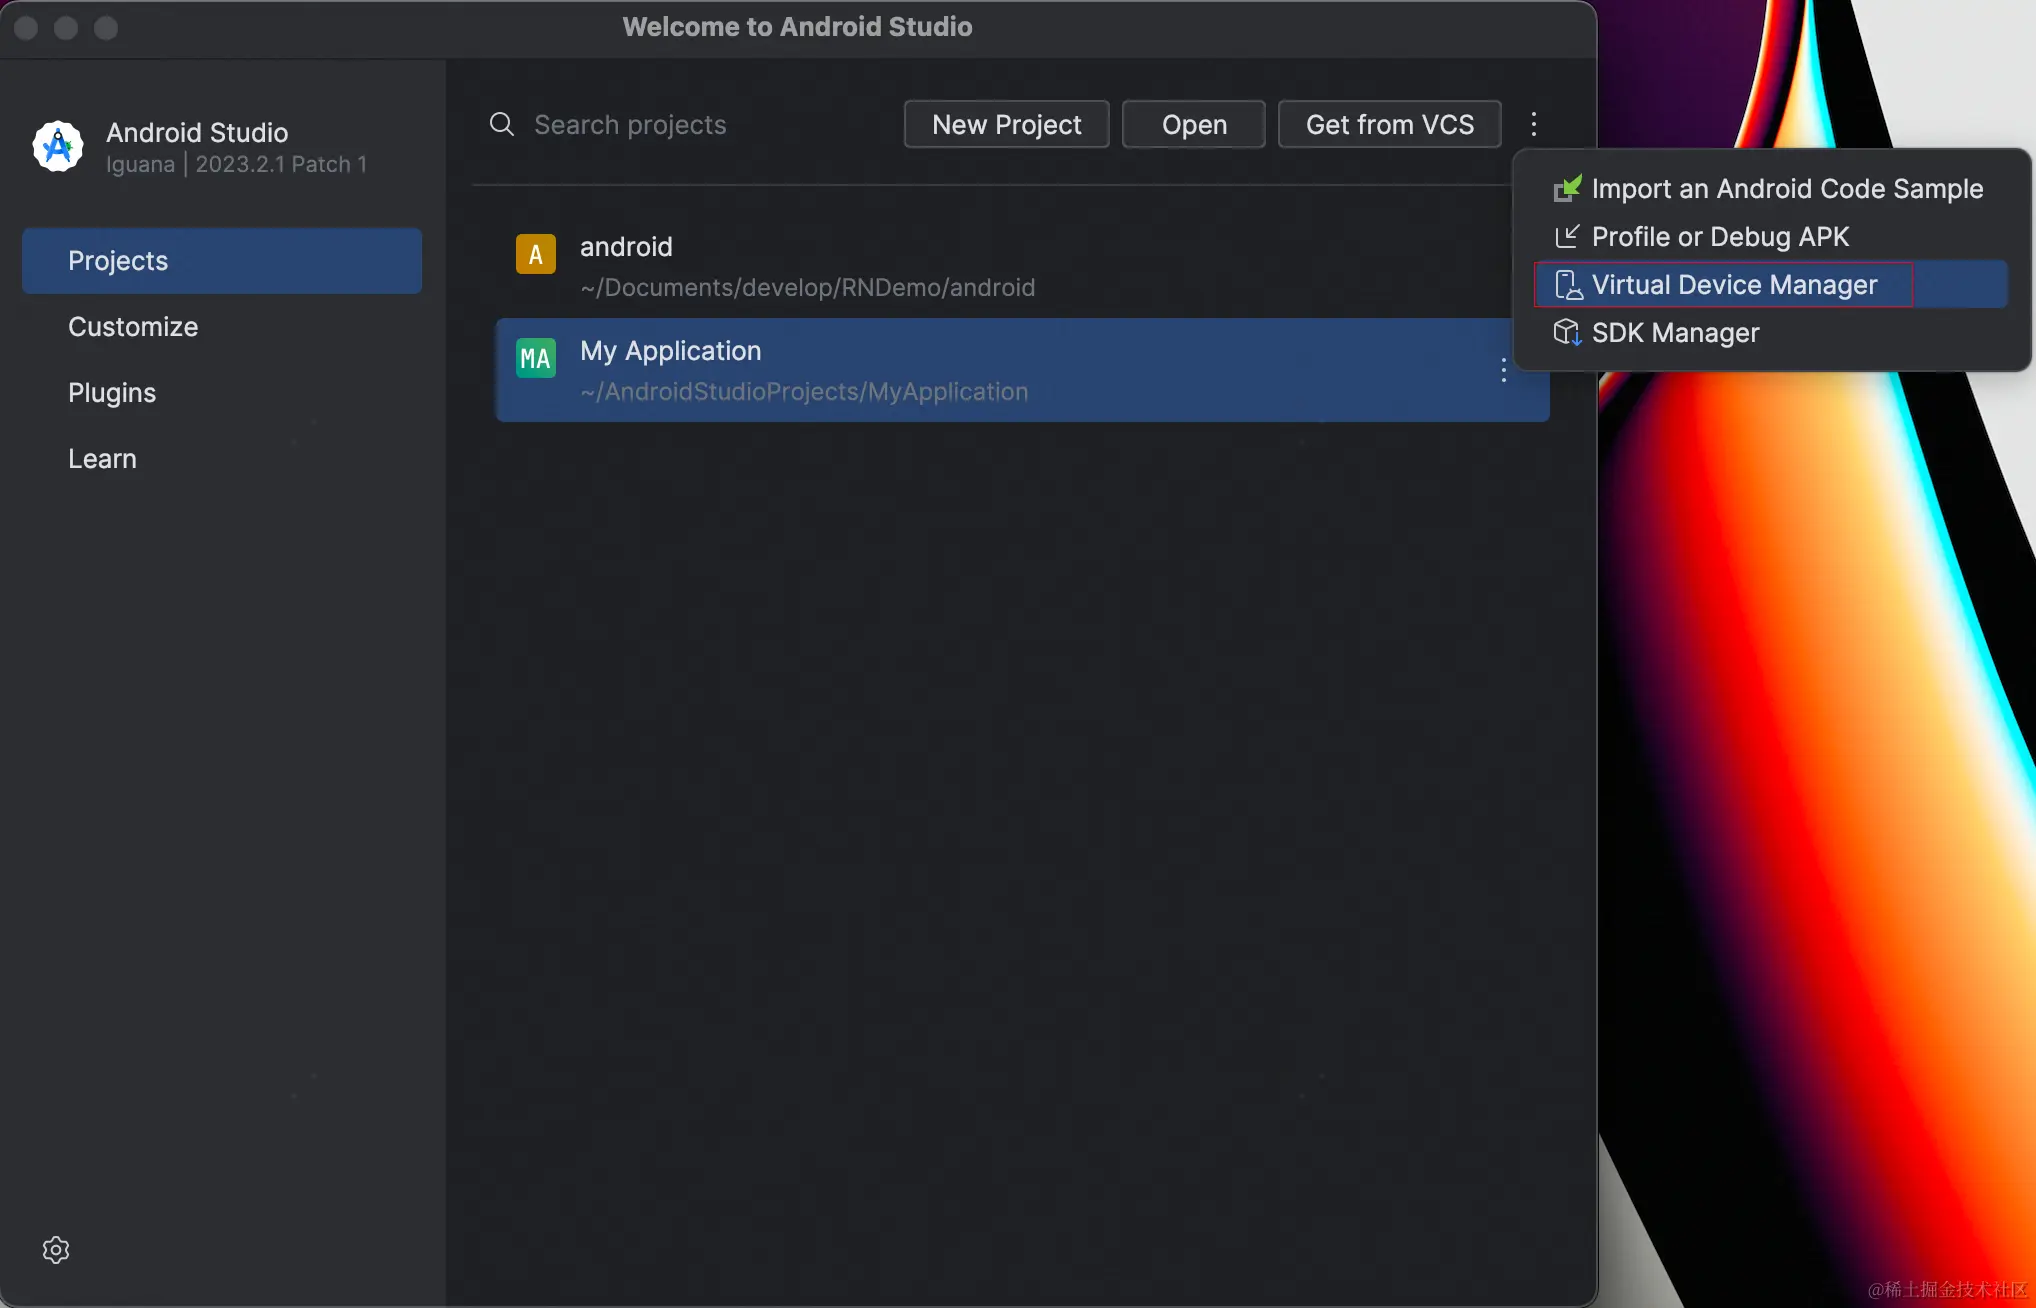Focus the Search projects field
Screen dimensions: 2036x1308
pyautogui.click(x=690, y=124)
